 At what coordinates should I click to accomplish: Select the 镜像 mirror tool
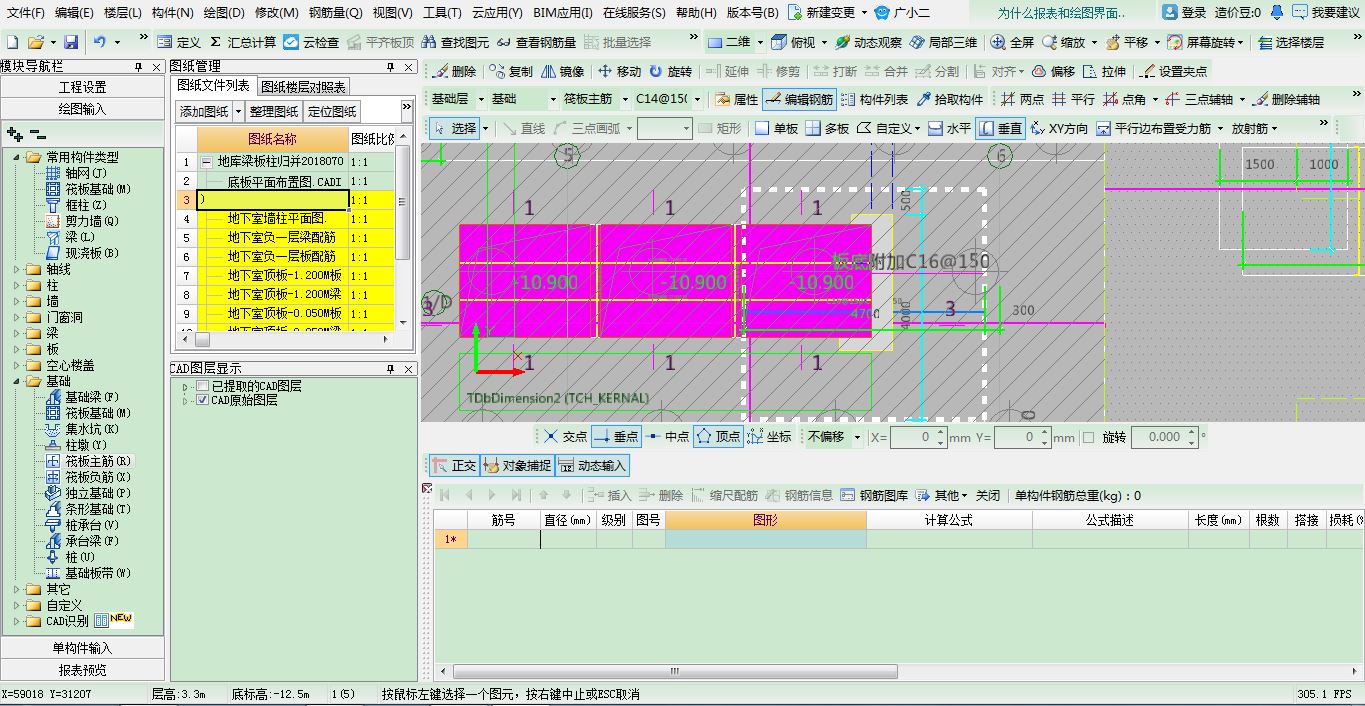click(562, 72)
